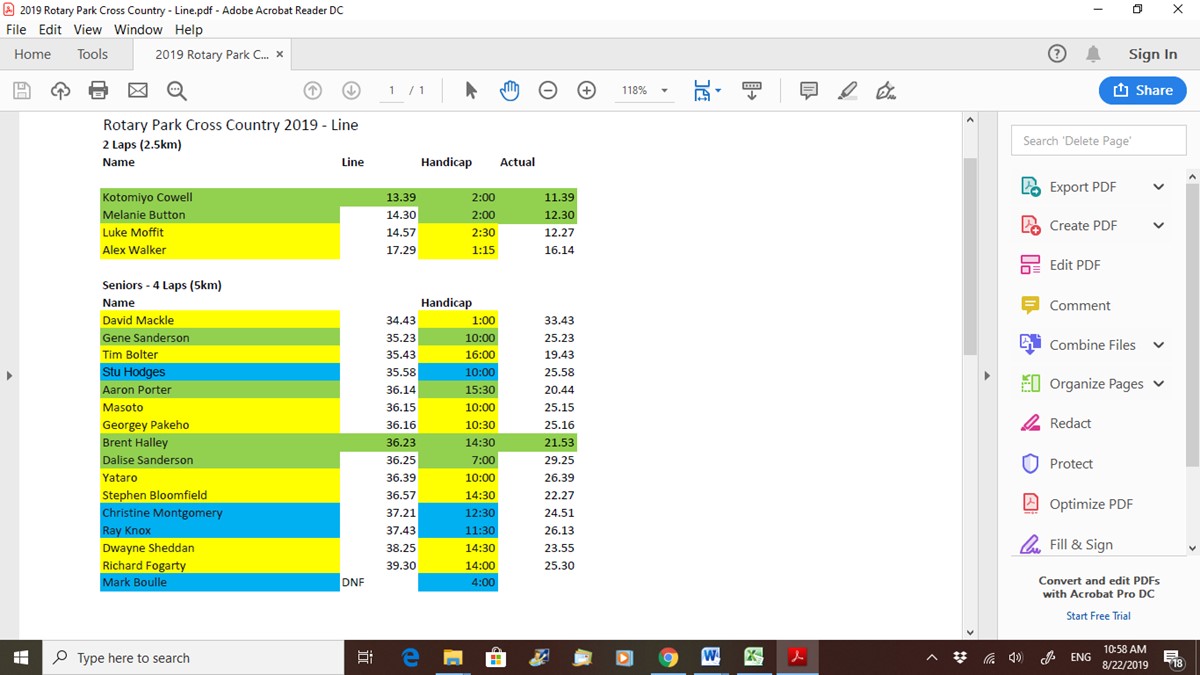Expand the Combine Files chevron
The width and height of the screenshot is (1200, 675).
[x=1159, y=345]
